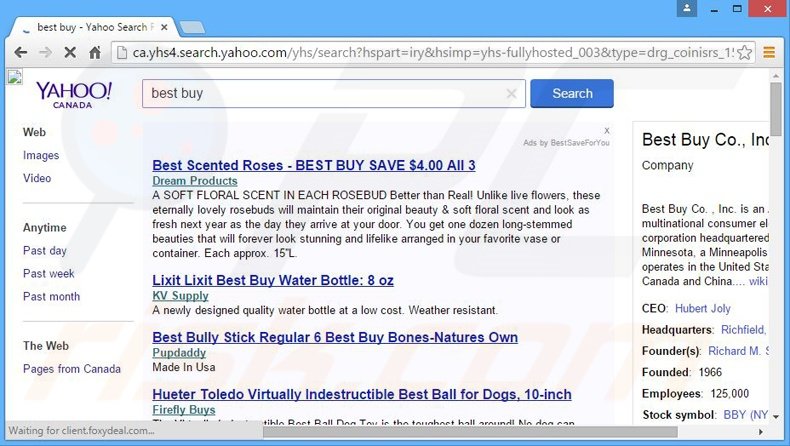Focus the best buy search input field

(334, 93)
